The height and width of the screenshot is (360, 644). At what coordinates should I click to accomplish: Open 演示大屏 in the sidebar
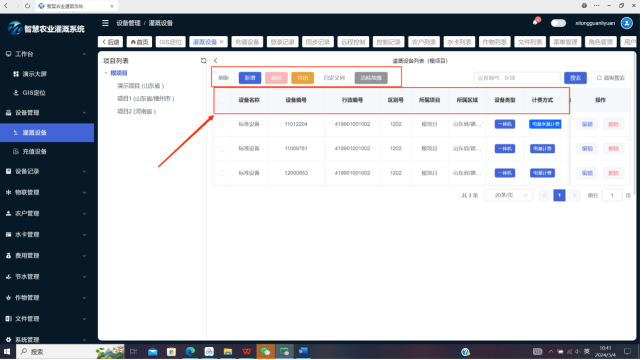[34, 74]
